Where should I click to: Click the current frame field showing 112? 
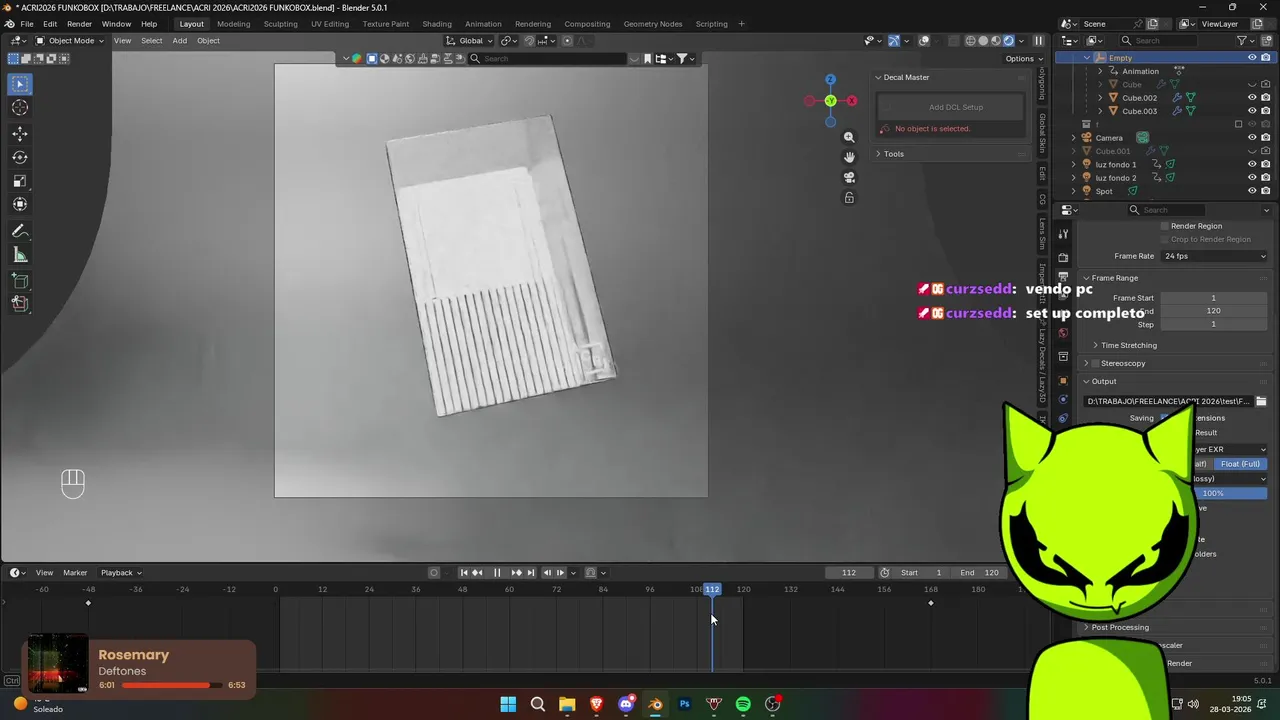point(848,573)
